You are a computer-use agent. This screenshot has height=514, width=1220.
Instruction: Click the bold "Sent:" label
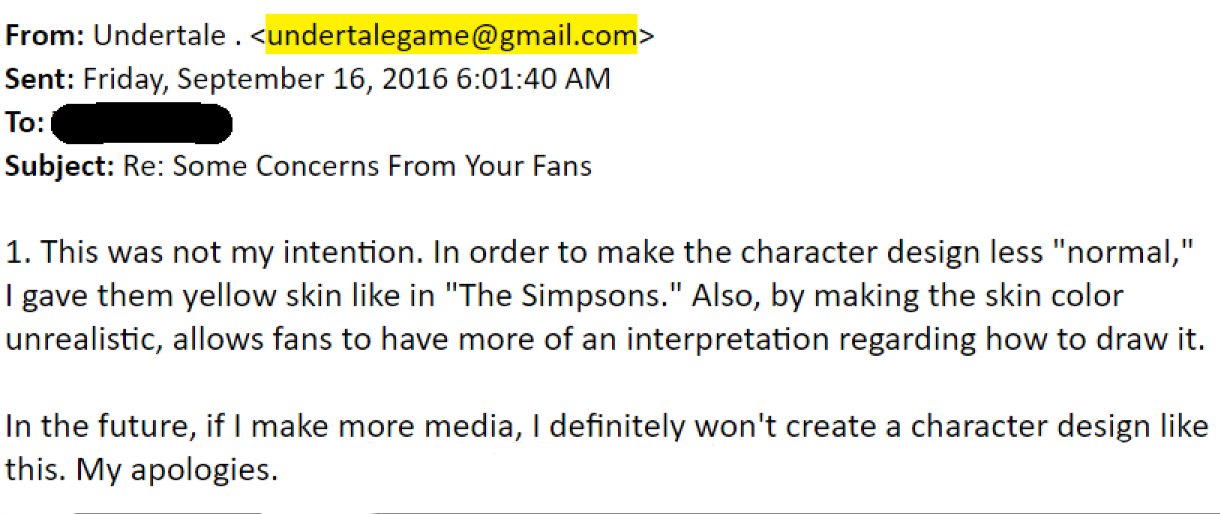tap(41, 79)
